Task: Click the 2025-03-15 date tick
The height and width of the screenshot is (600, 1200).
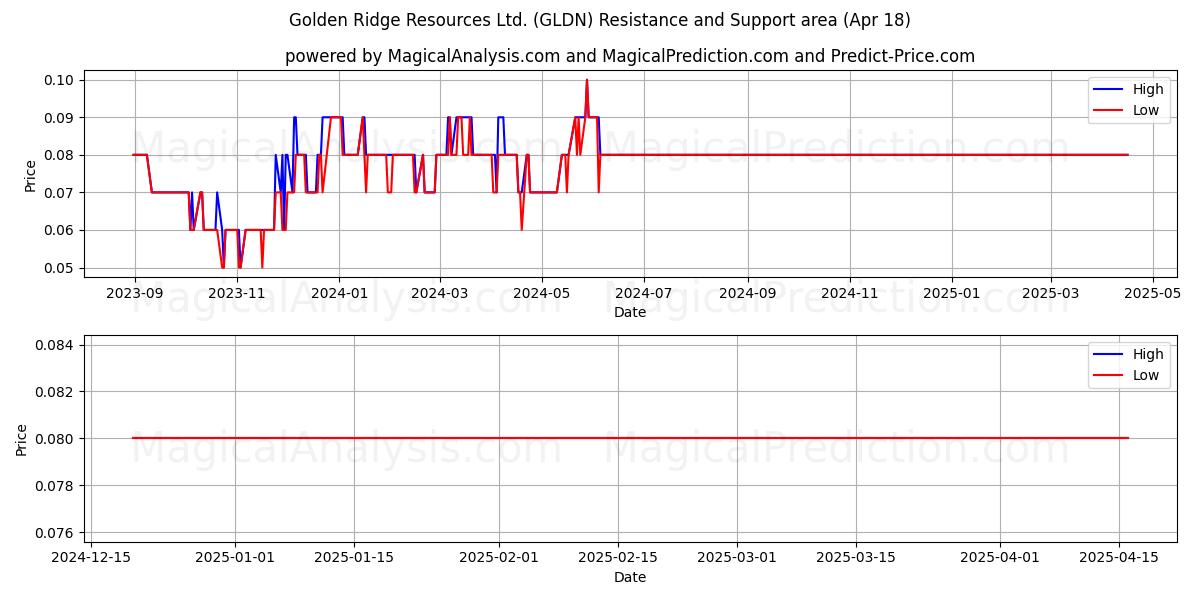Action: click(856, 558)
